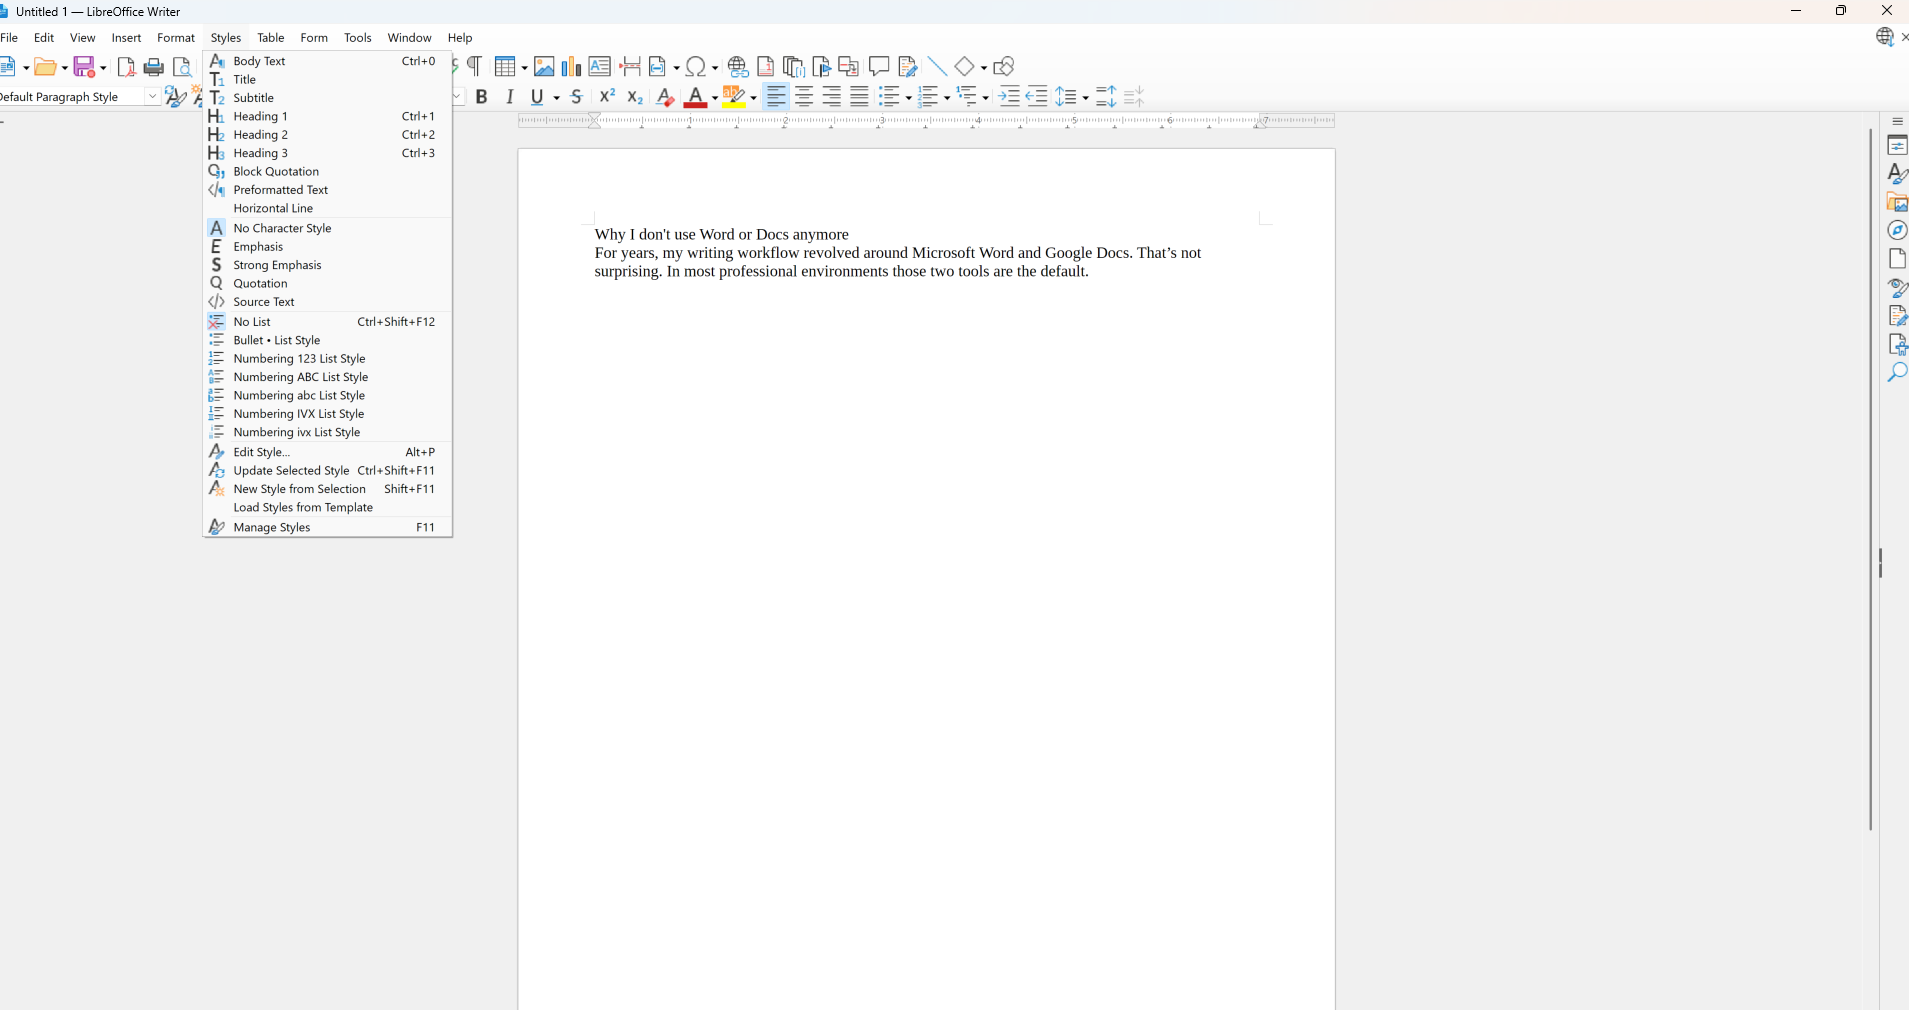Open unordered list style dropdown arrow
The width and height of the screenshot is (1909, 1010).
(908, 97)
